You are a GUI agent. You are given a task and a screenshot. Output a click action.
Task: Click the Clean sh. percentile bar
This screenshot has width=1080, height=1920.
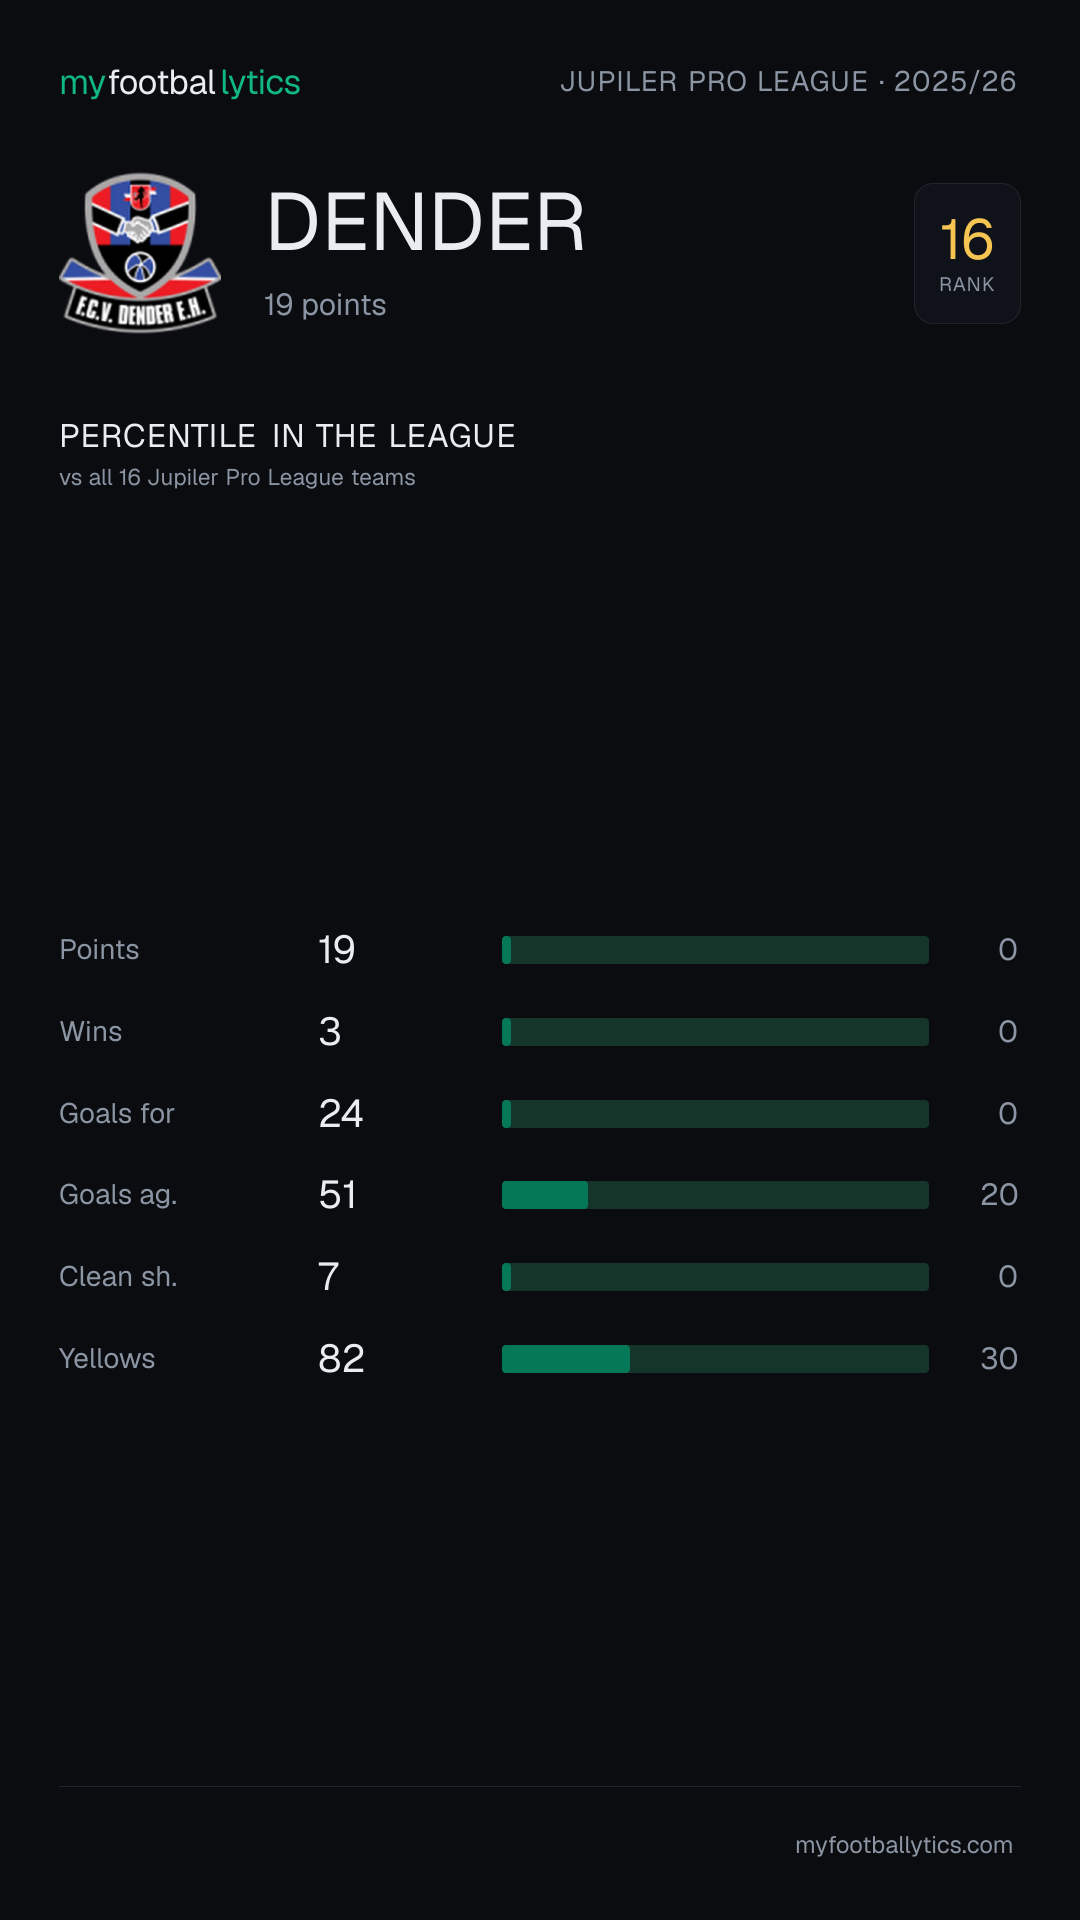click(715, 1277)
